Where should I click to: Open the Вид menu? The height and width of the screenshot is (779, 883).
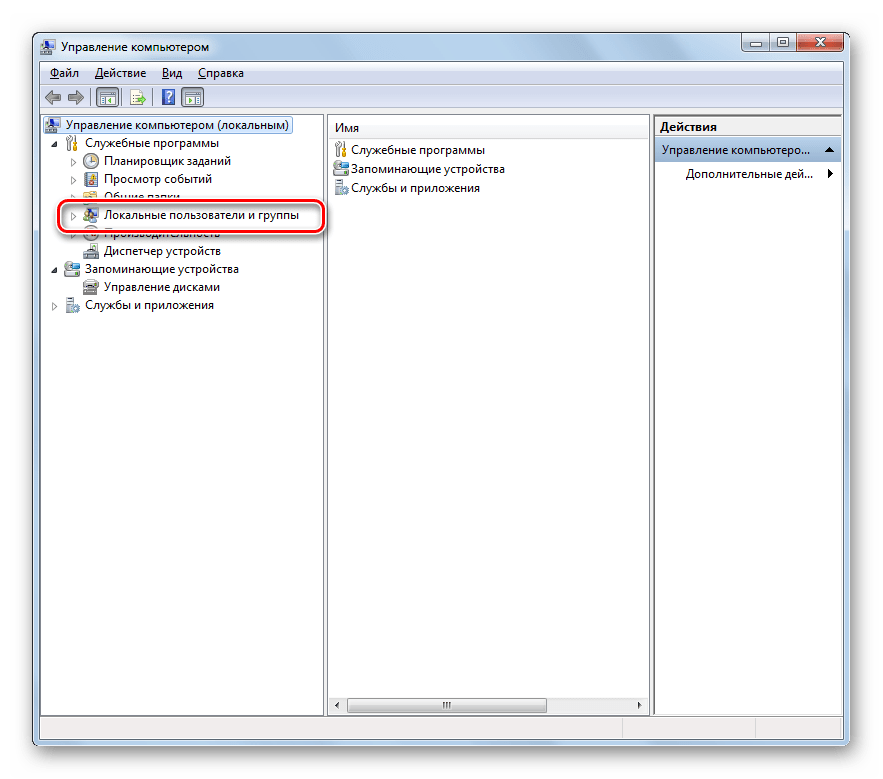click(x=172, y=73)
